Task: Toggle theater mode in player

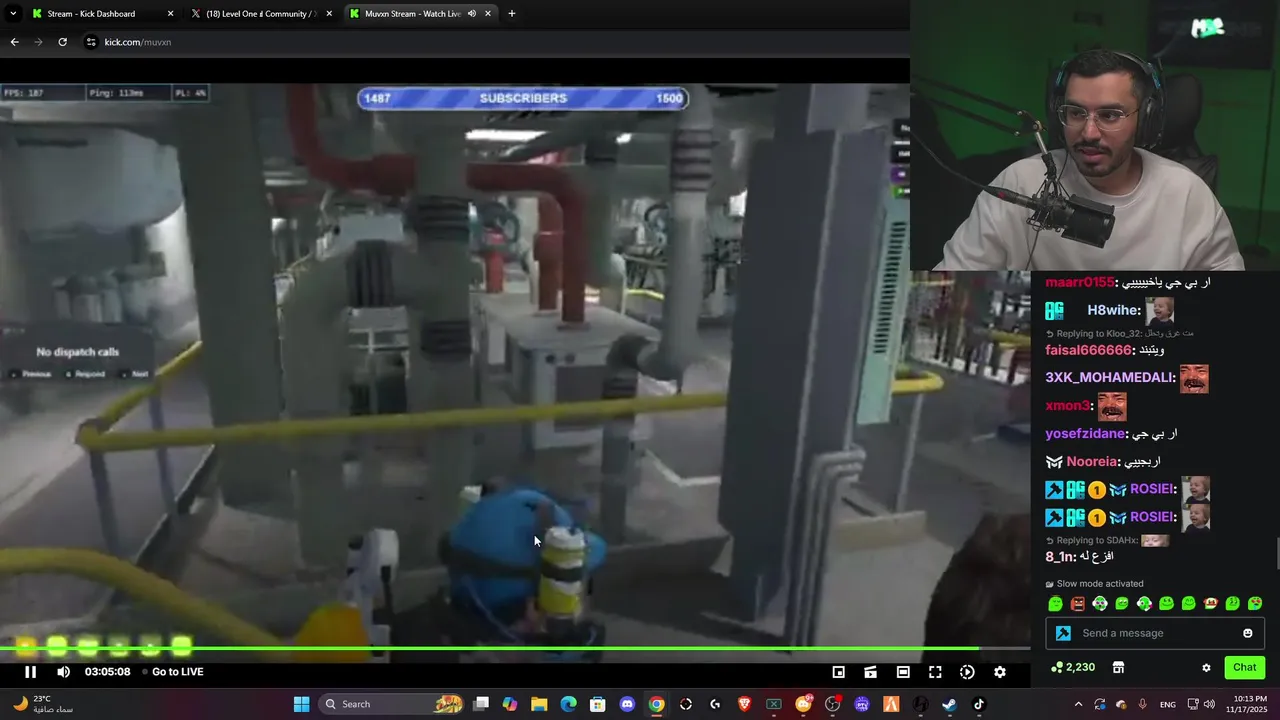Action: pos(903,672)
